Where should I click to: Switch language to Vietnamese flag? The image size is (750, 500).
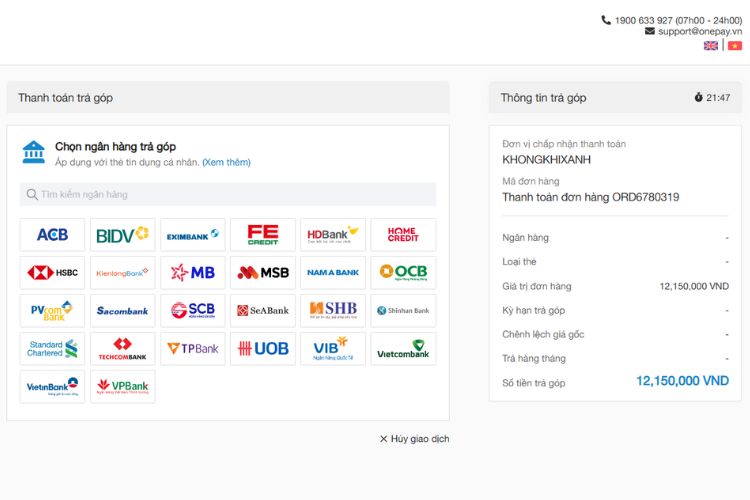pyautogui.click(x=735, y=46)
